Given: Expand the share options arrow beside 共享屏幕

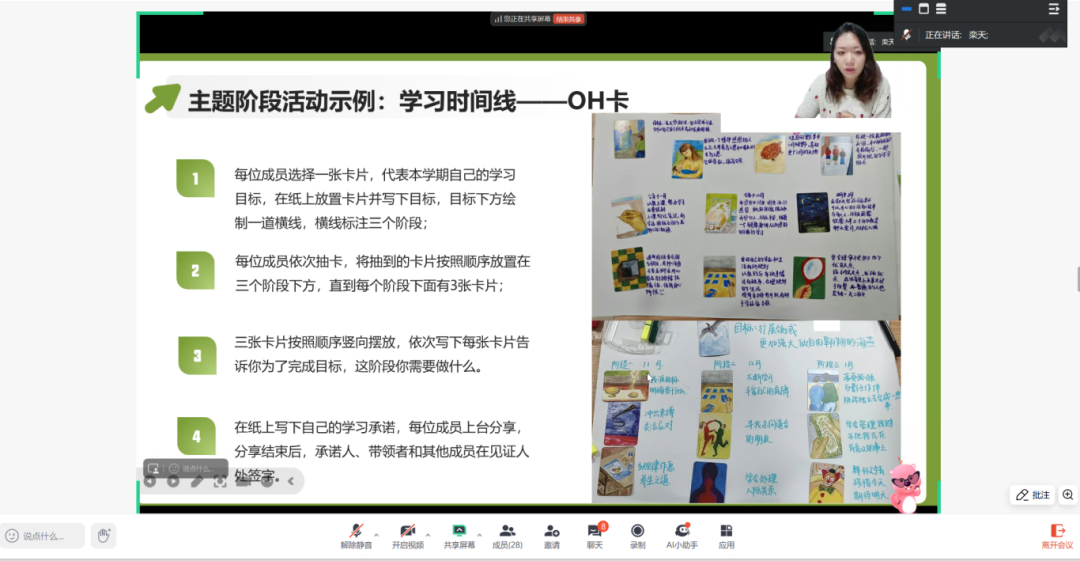Looking at the screenshot, I should tap(479, 533).
